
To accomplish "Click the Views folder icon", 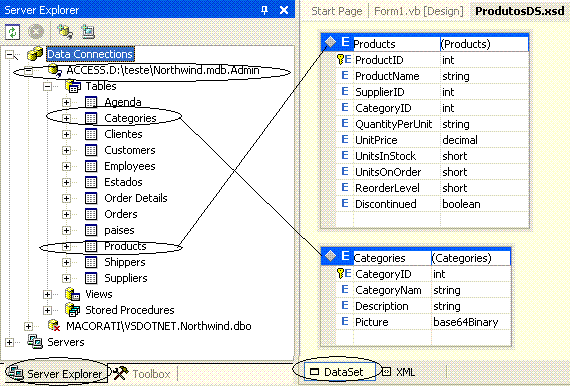I will click(73, 294).
